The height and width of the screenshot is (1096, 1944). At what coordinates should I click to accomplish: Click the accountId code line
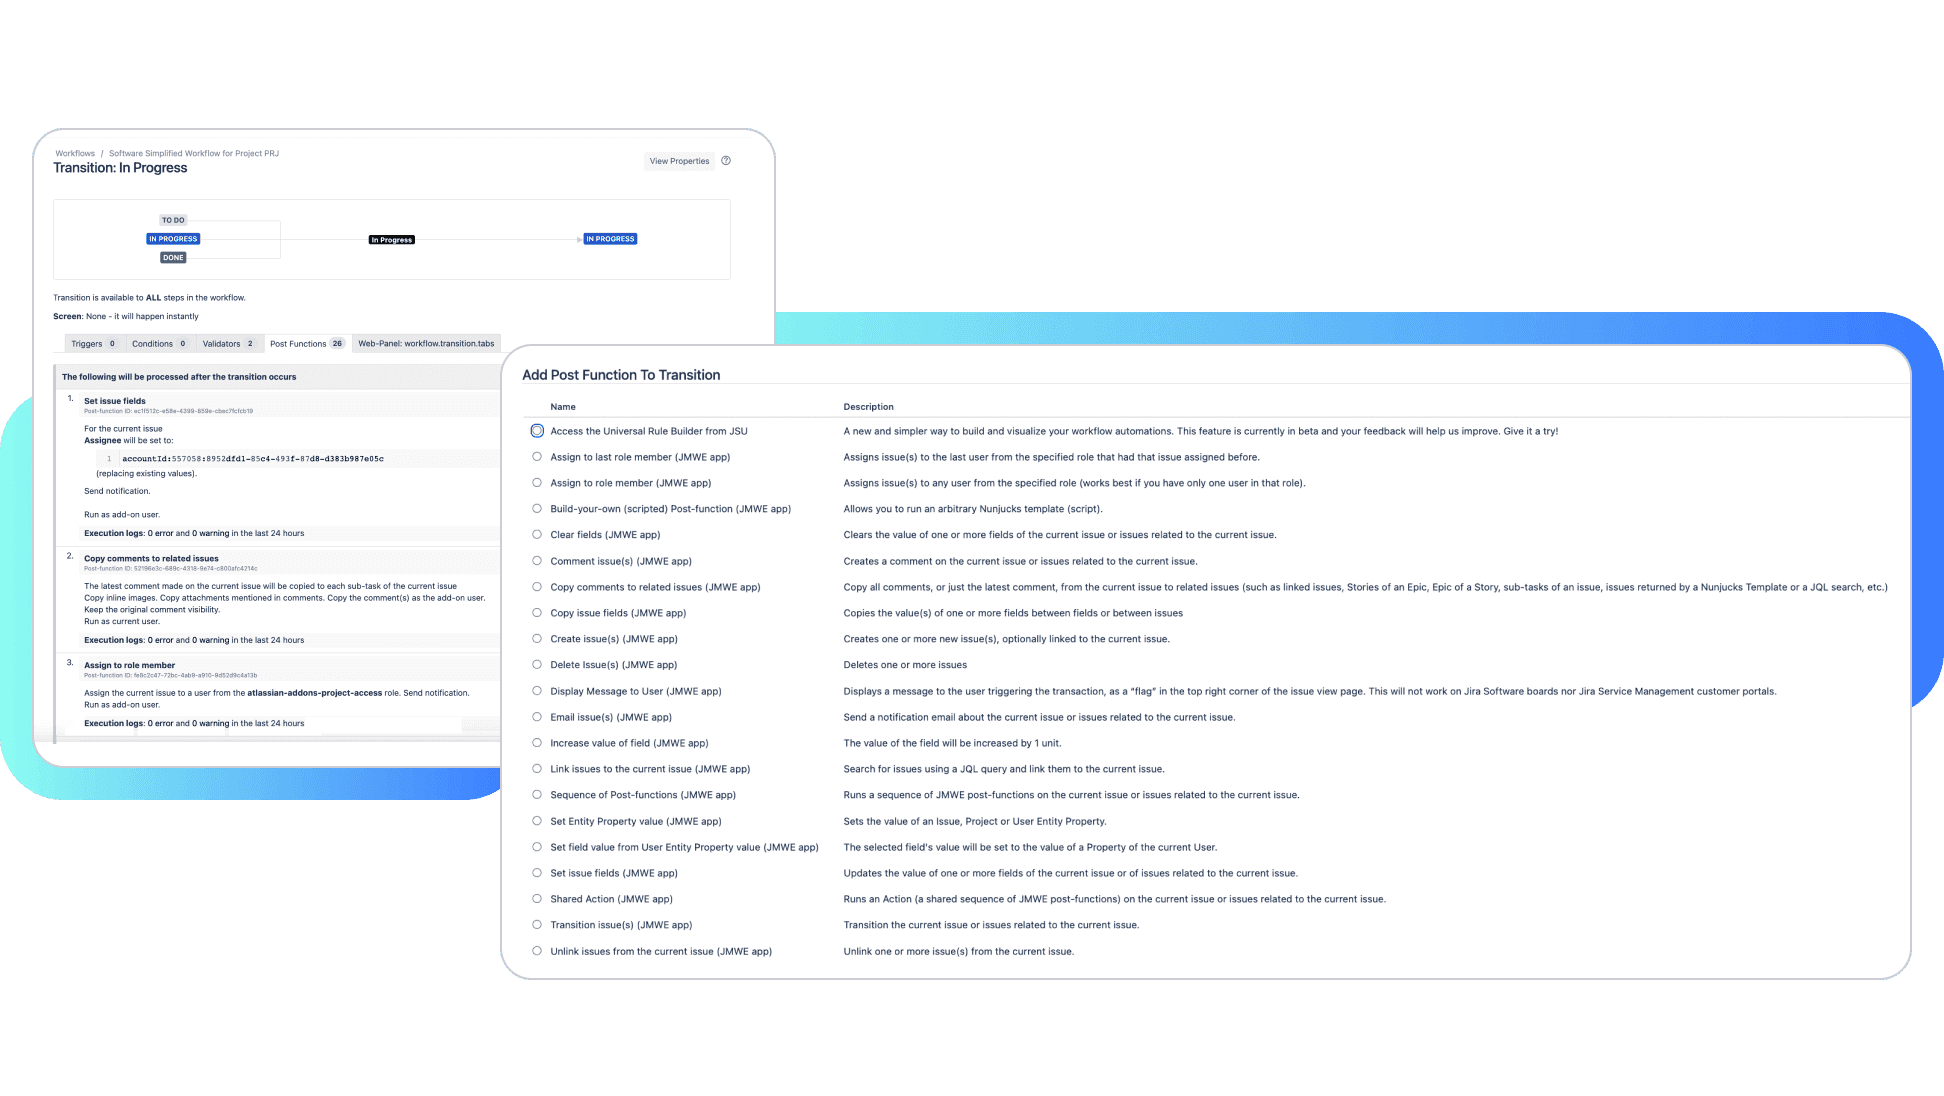[x=253, y=459]
